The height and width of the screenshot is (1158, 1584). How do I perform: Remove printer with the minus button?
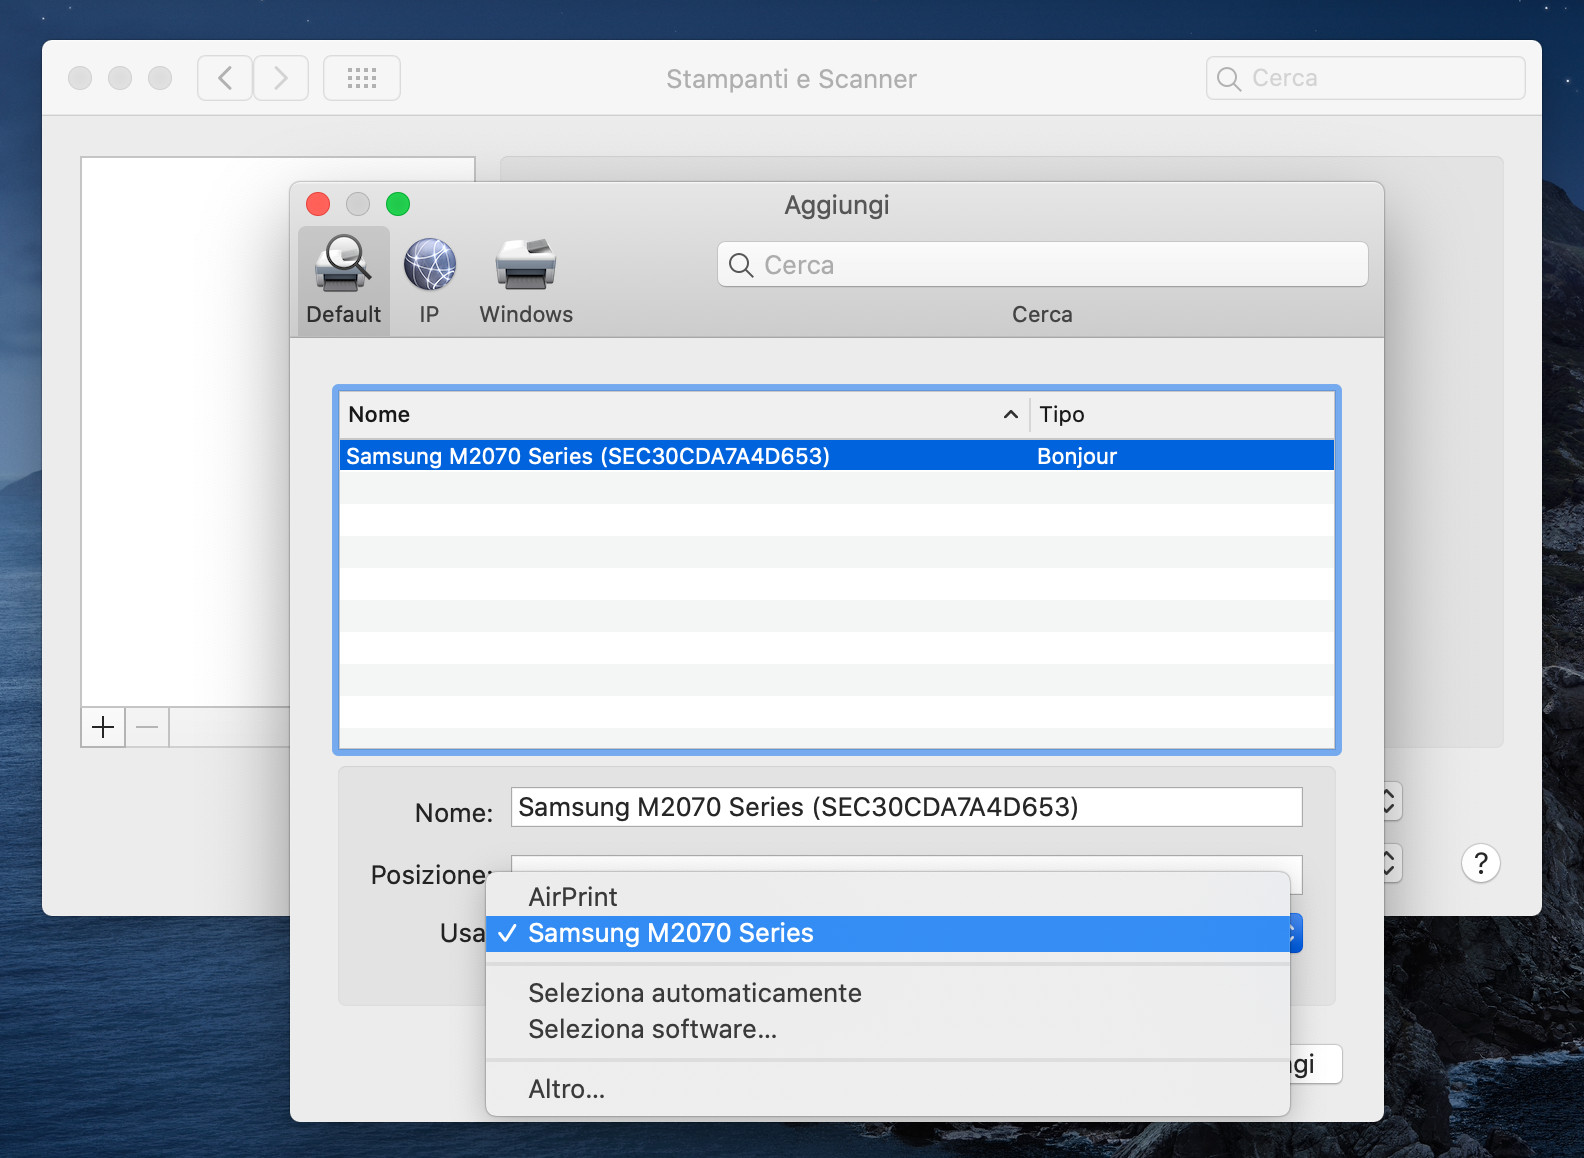pos(147,727)
